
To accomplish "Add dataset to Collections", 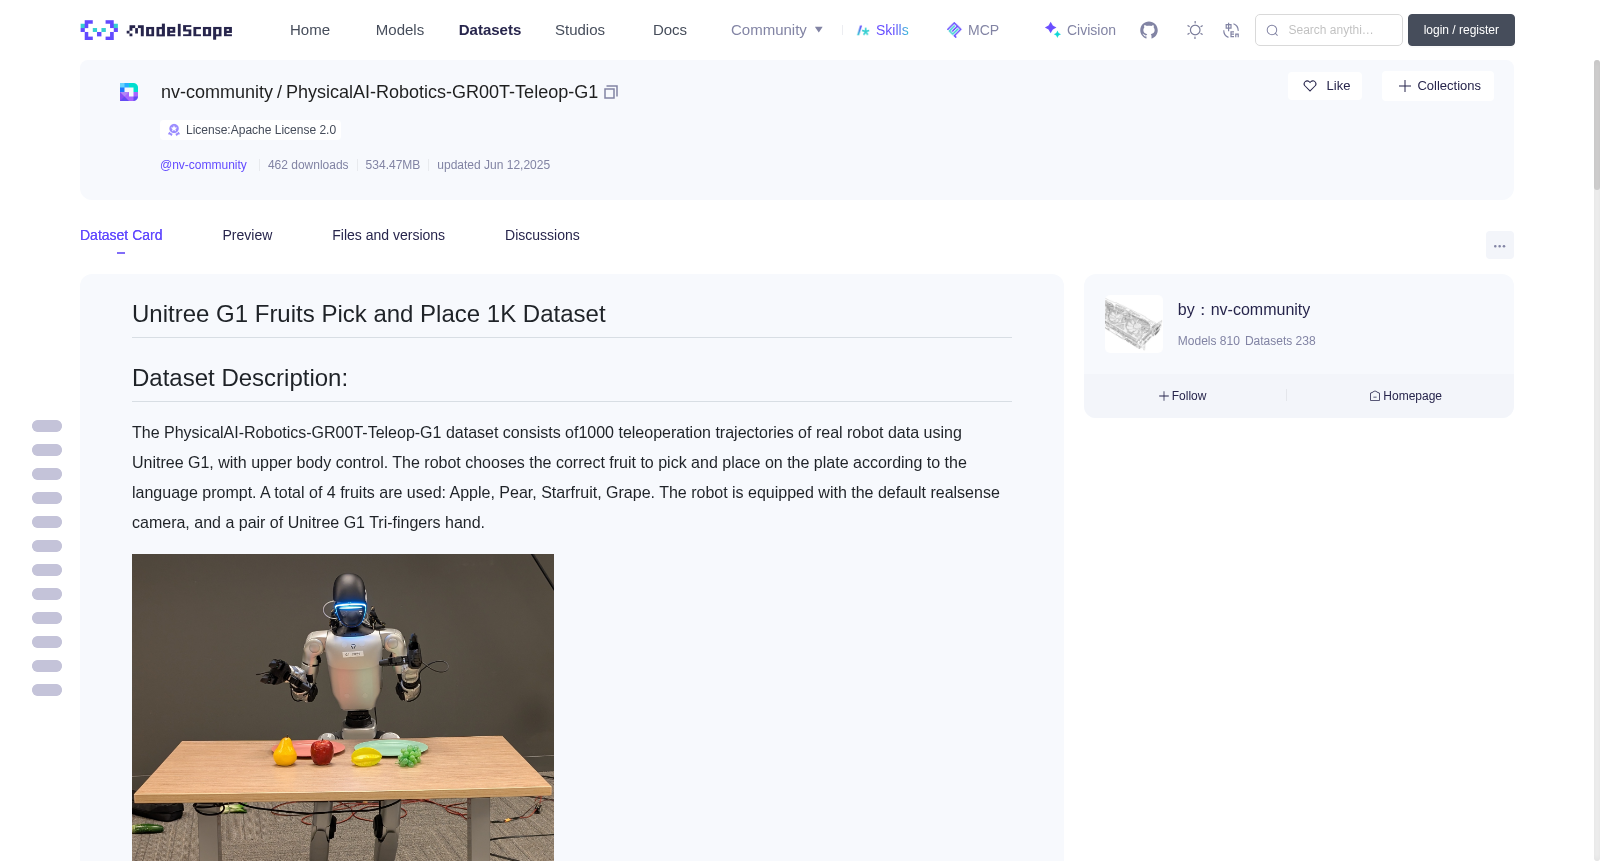I will click(1438, 86).
